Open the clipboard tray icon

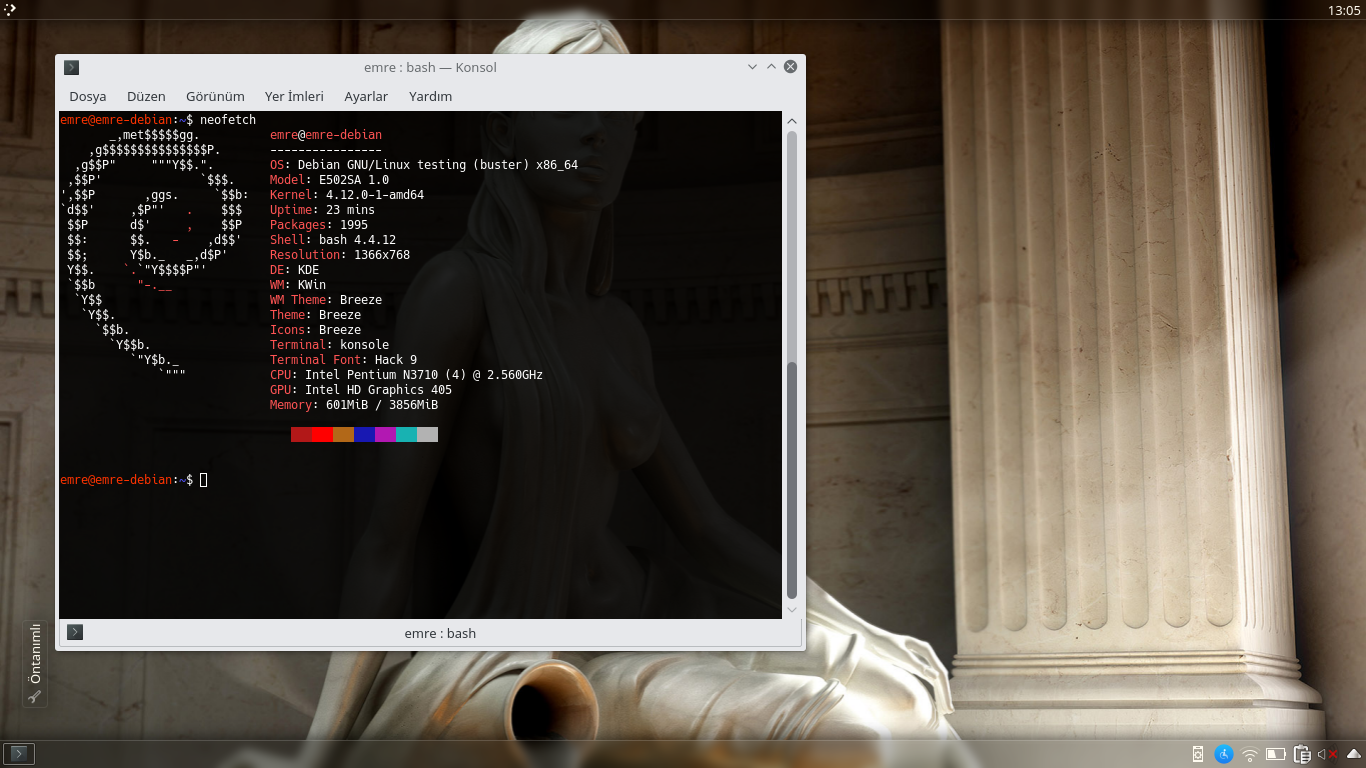pos(1302,754)
